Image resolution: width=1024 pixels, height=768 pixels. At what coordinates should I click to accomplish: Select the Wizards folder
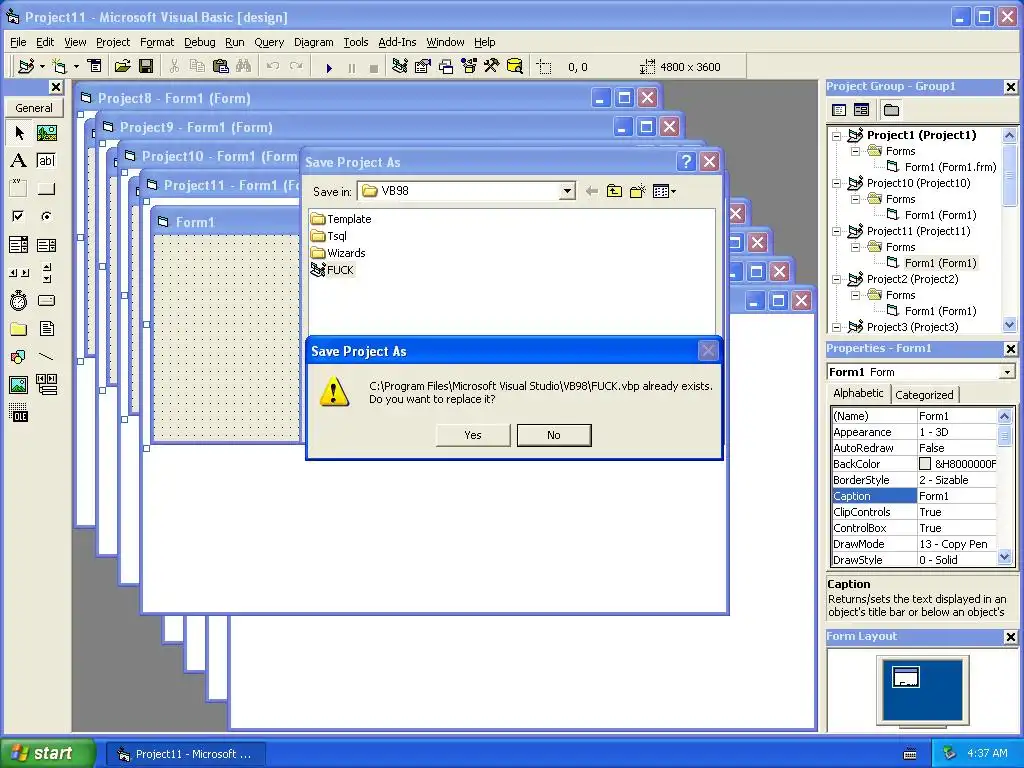click(x=338, y=253)
